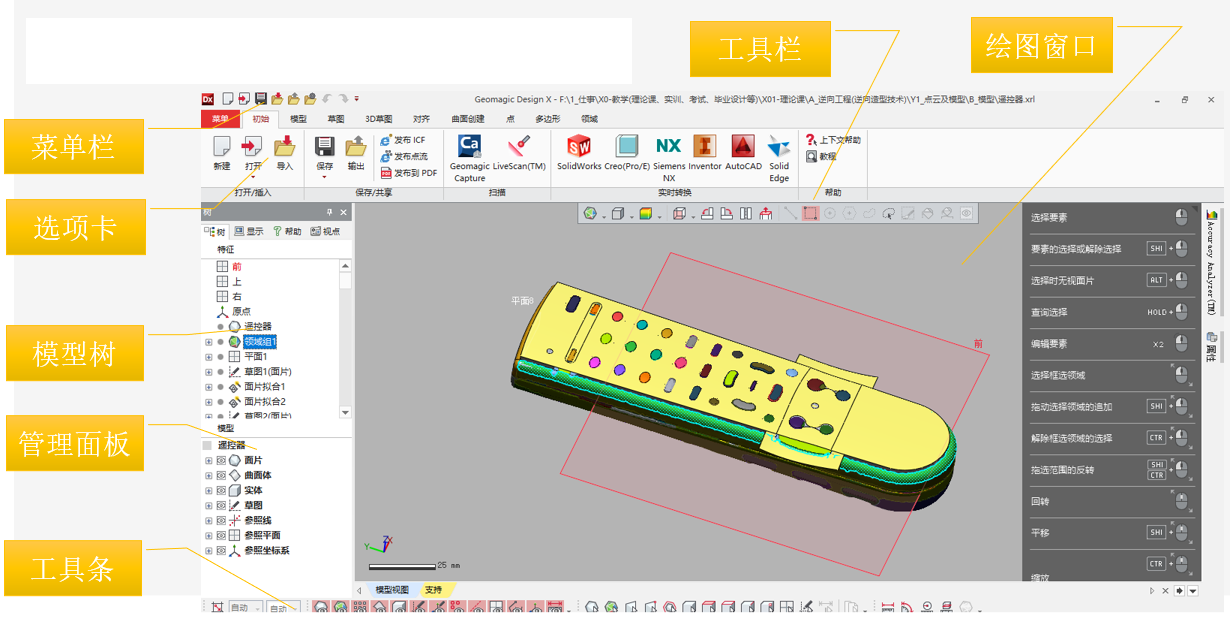Click the SolidWorks live transfer icon

tap(579, 147)
